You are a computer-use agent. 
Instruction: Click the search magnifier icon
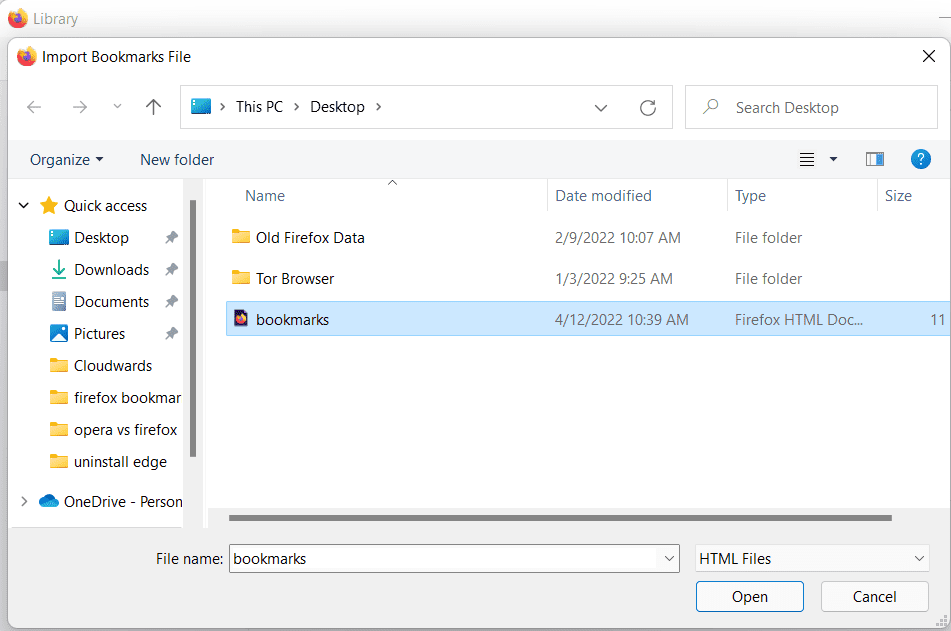710,107
